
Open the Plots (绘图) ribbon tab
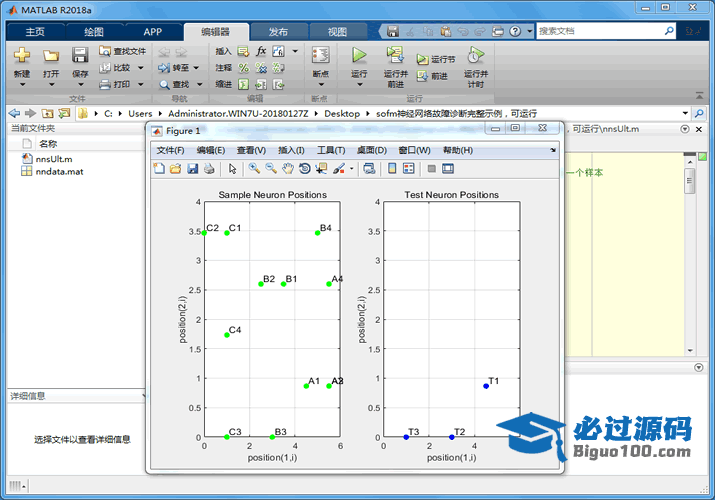[x=94, y=31]
